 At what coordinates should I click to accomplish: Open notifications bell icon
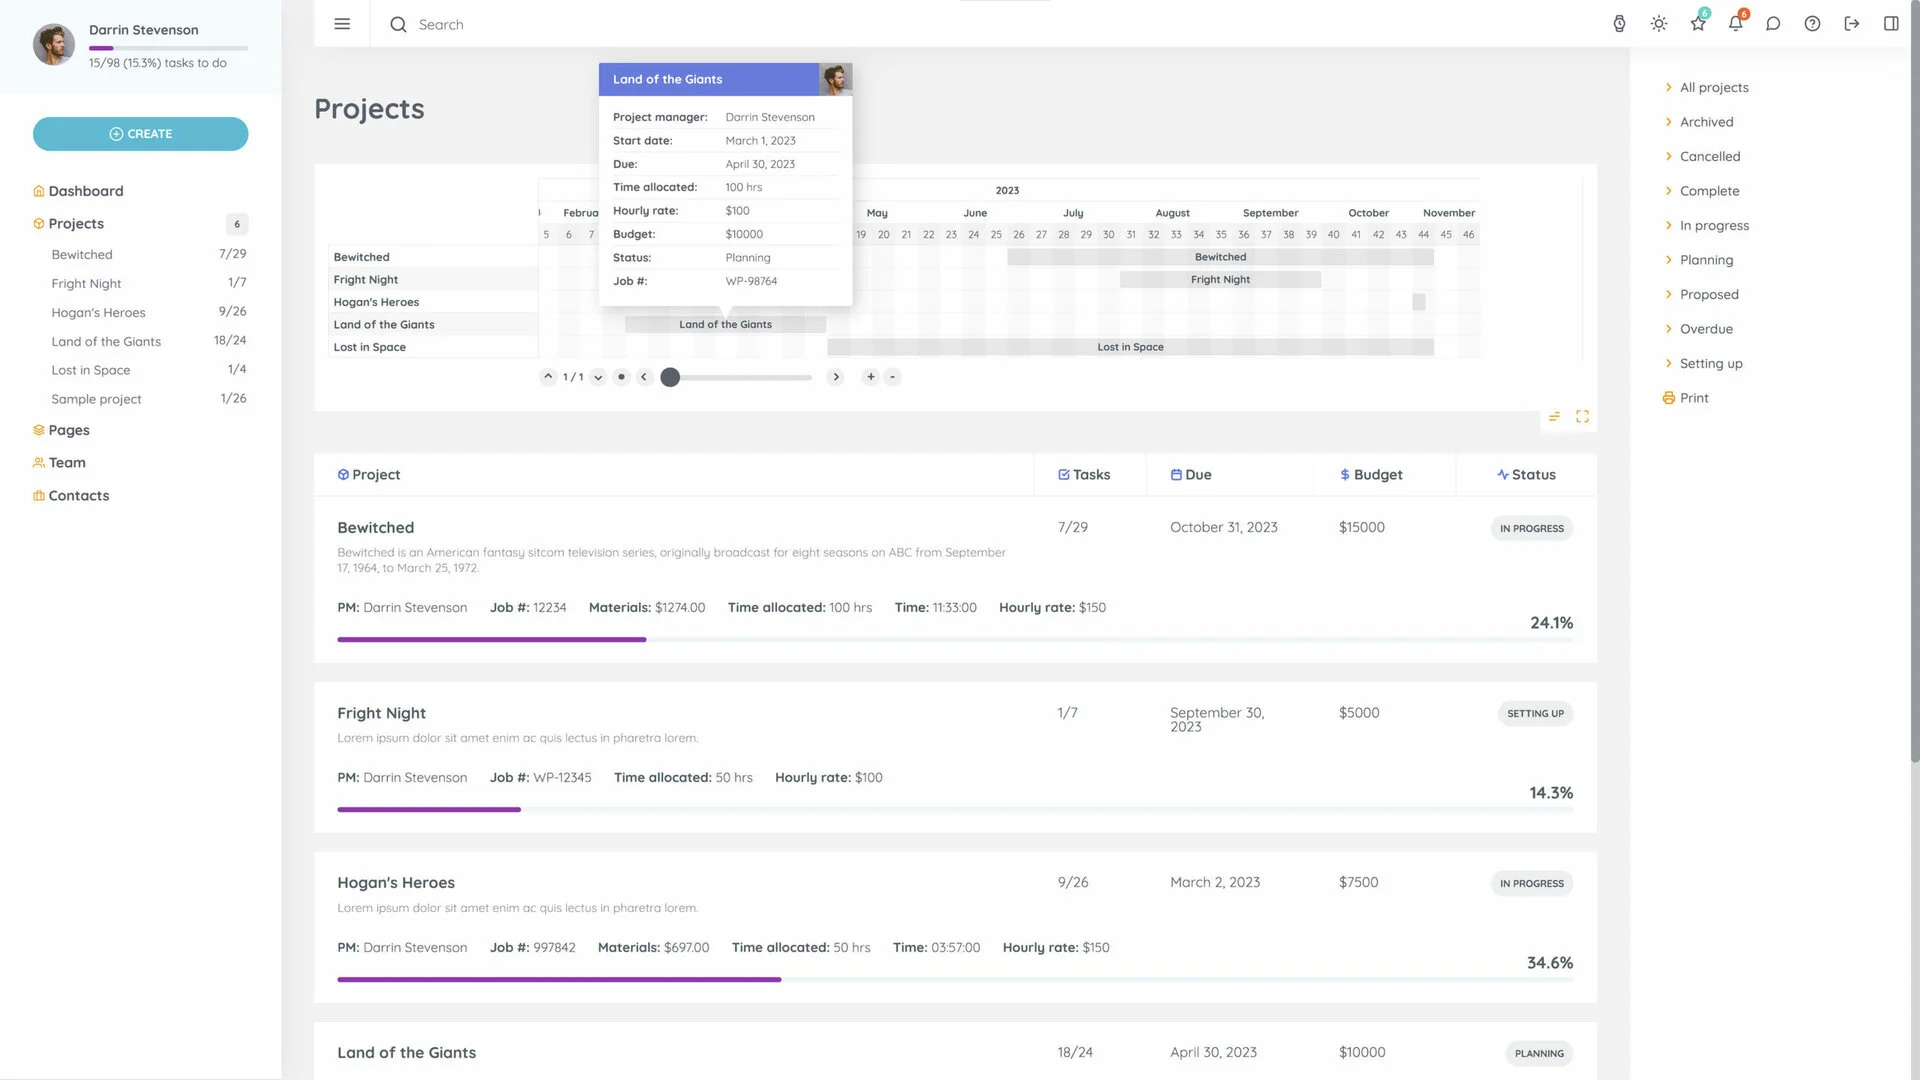[x=1736, y=24]
